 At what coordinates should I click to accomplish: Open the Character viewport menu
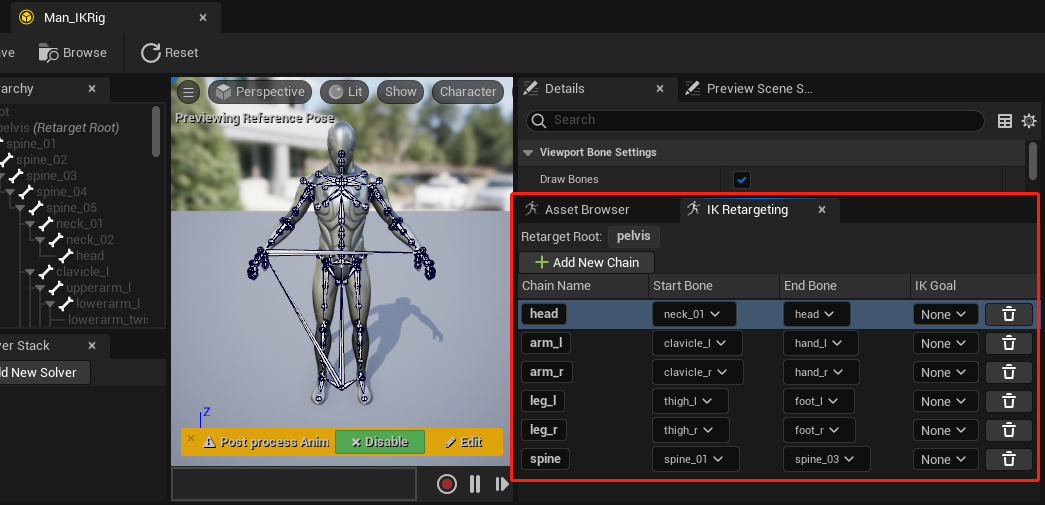[468, 92]
